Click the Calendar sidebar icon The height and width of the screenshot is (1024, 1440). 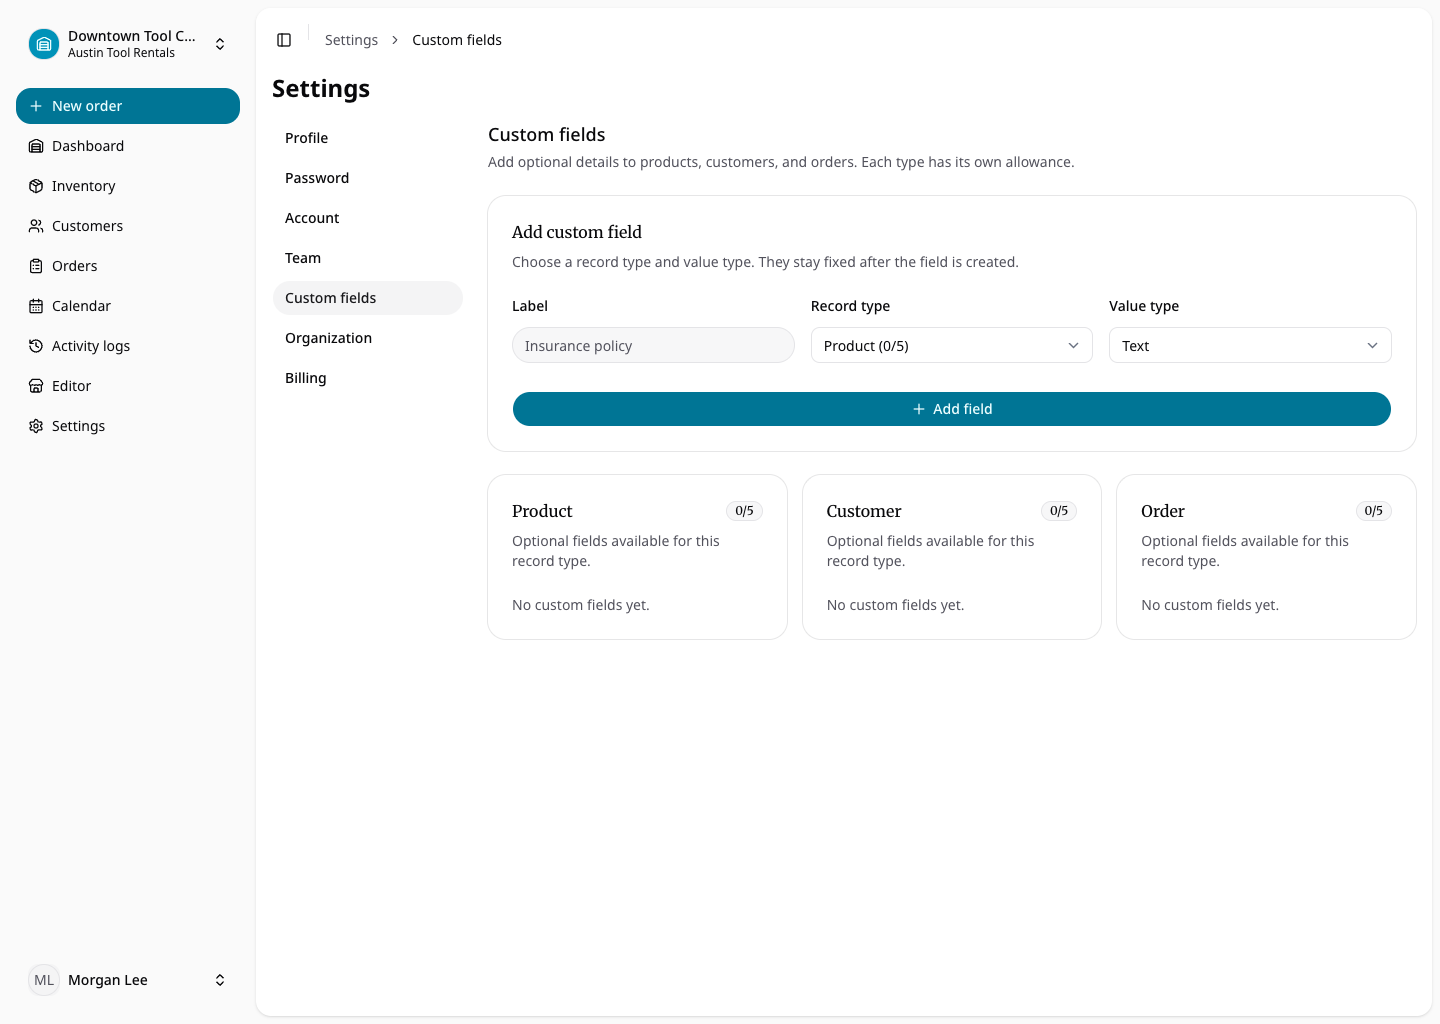(x=36, y=306)
